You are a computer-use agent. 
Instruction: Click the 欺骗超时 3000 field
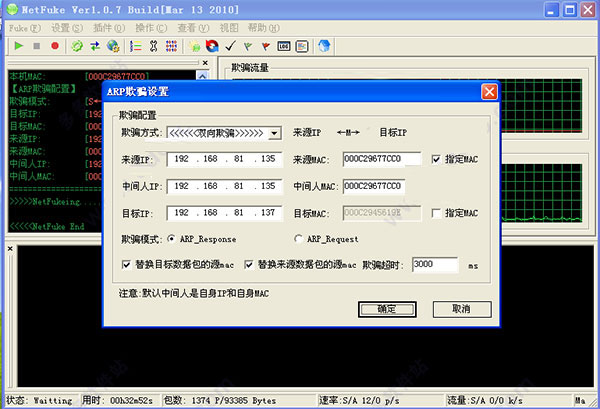(435, 265)
